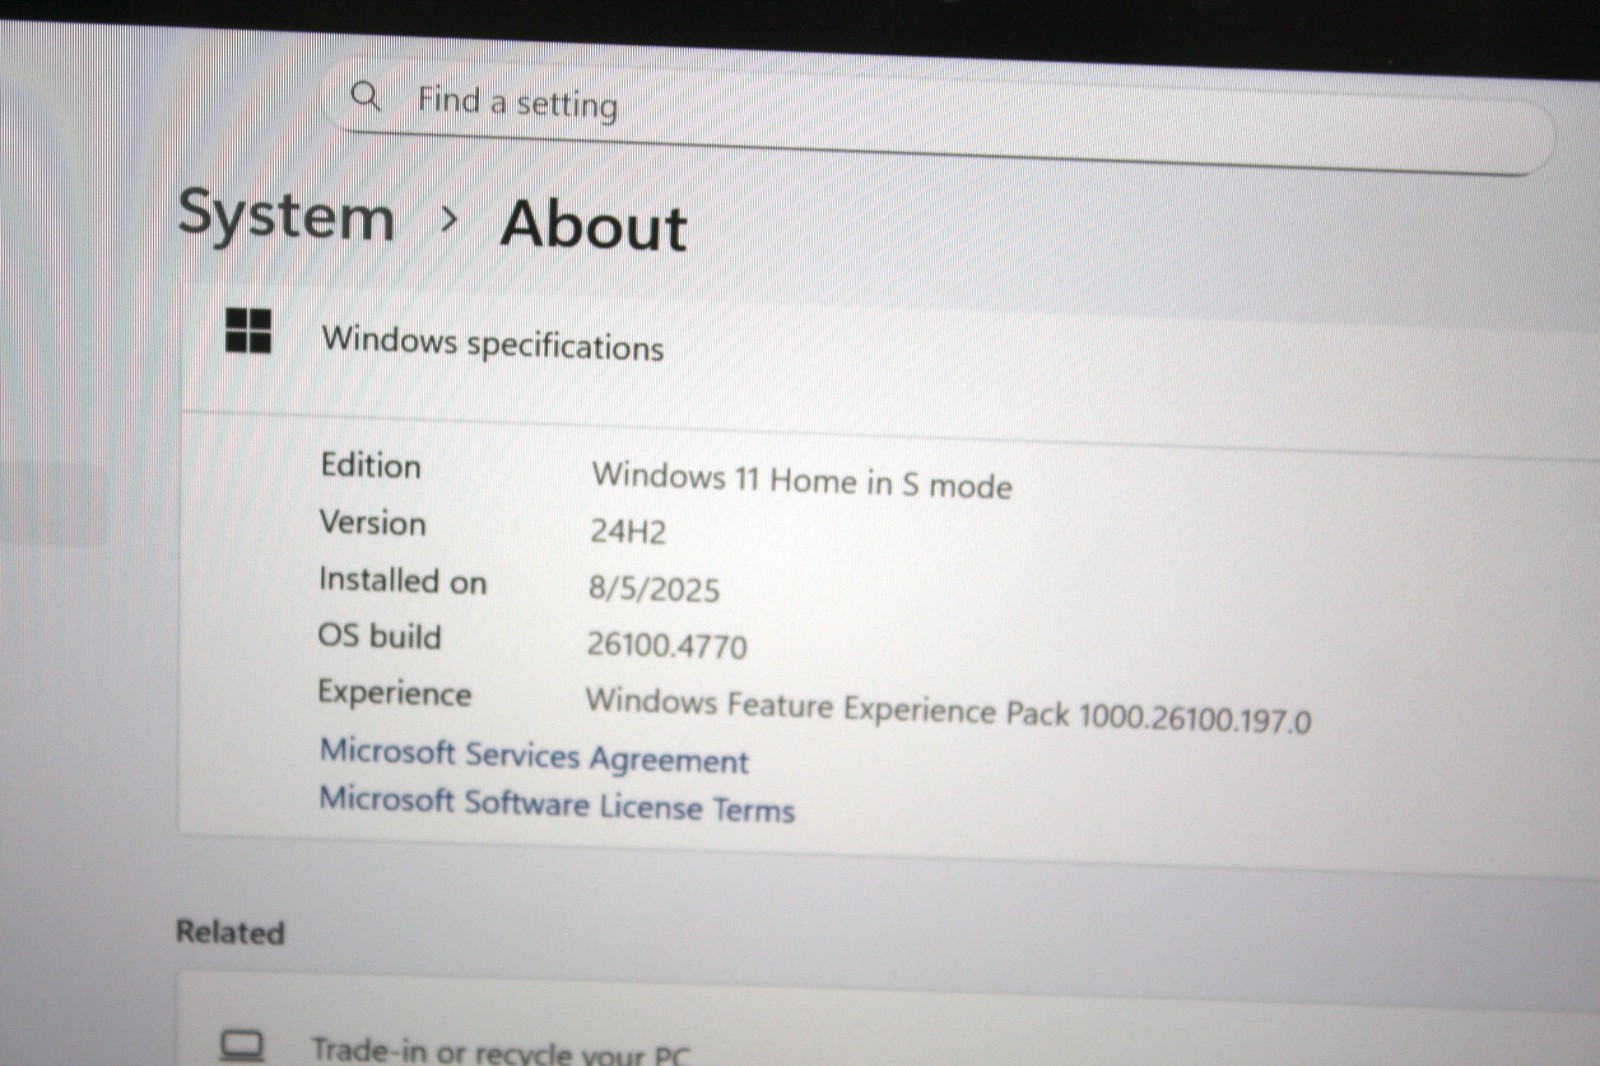The width and height of the screenshot is (1600, 1066).
Task: Select the Edition label
Action: point(371,466)
